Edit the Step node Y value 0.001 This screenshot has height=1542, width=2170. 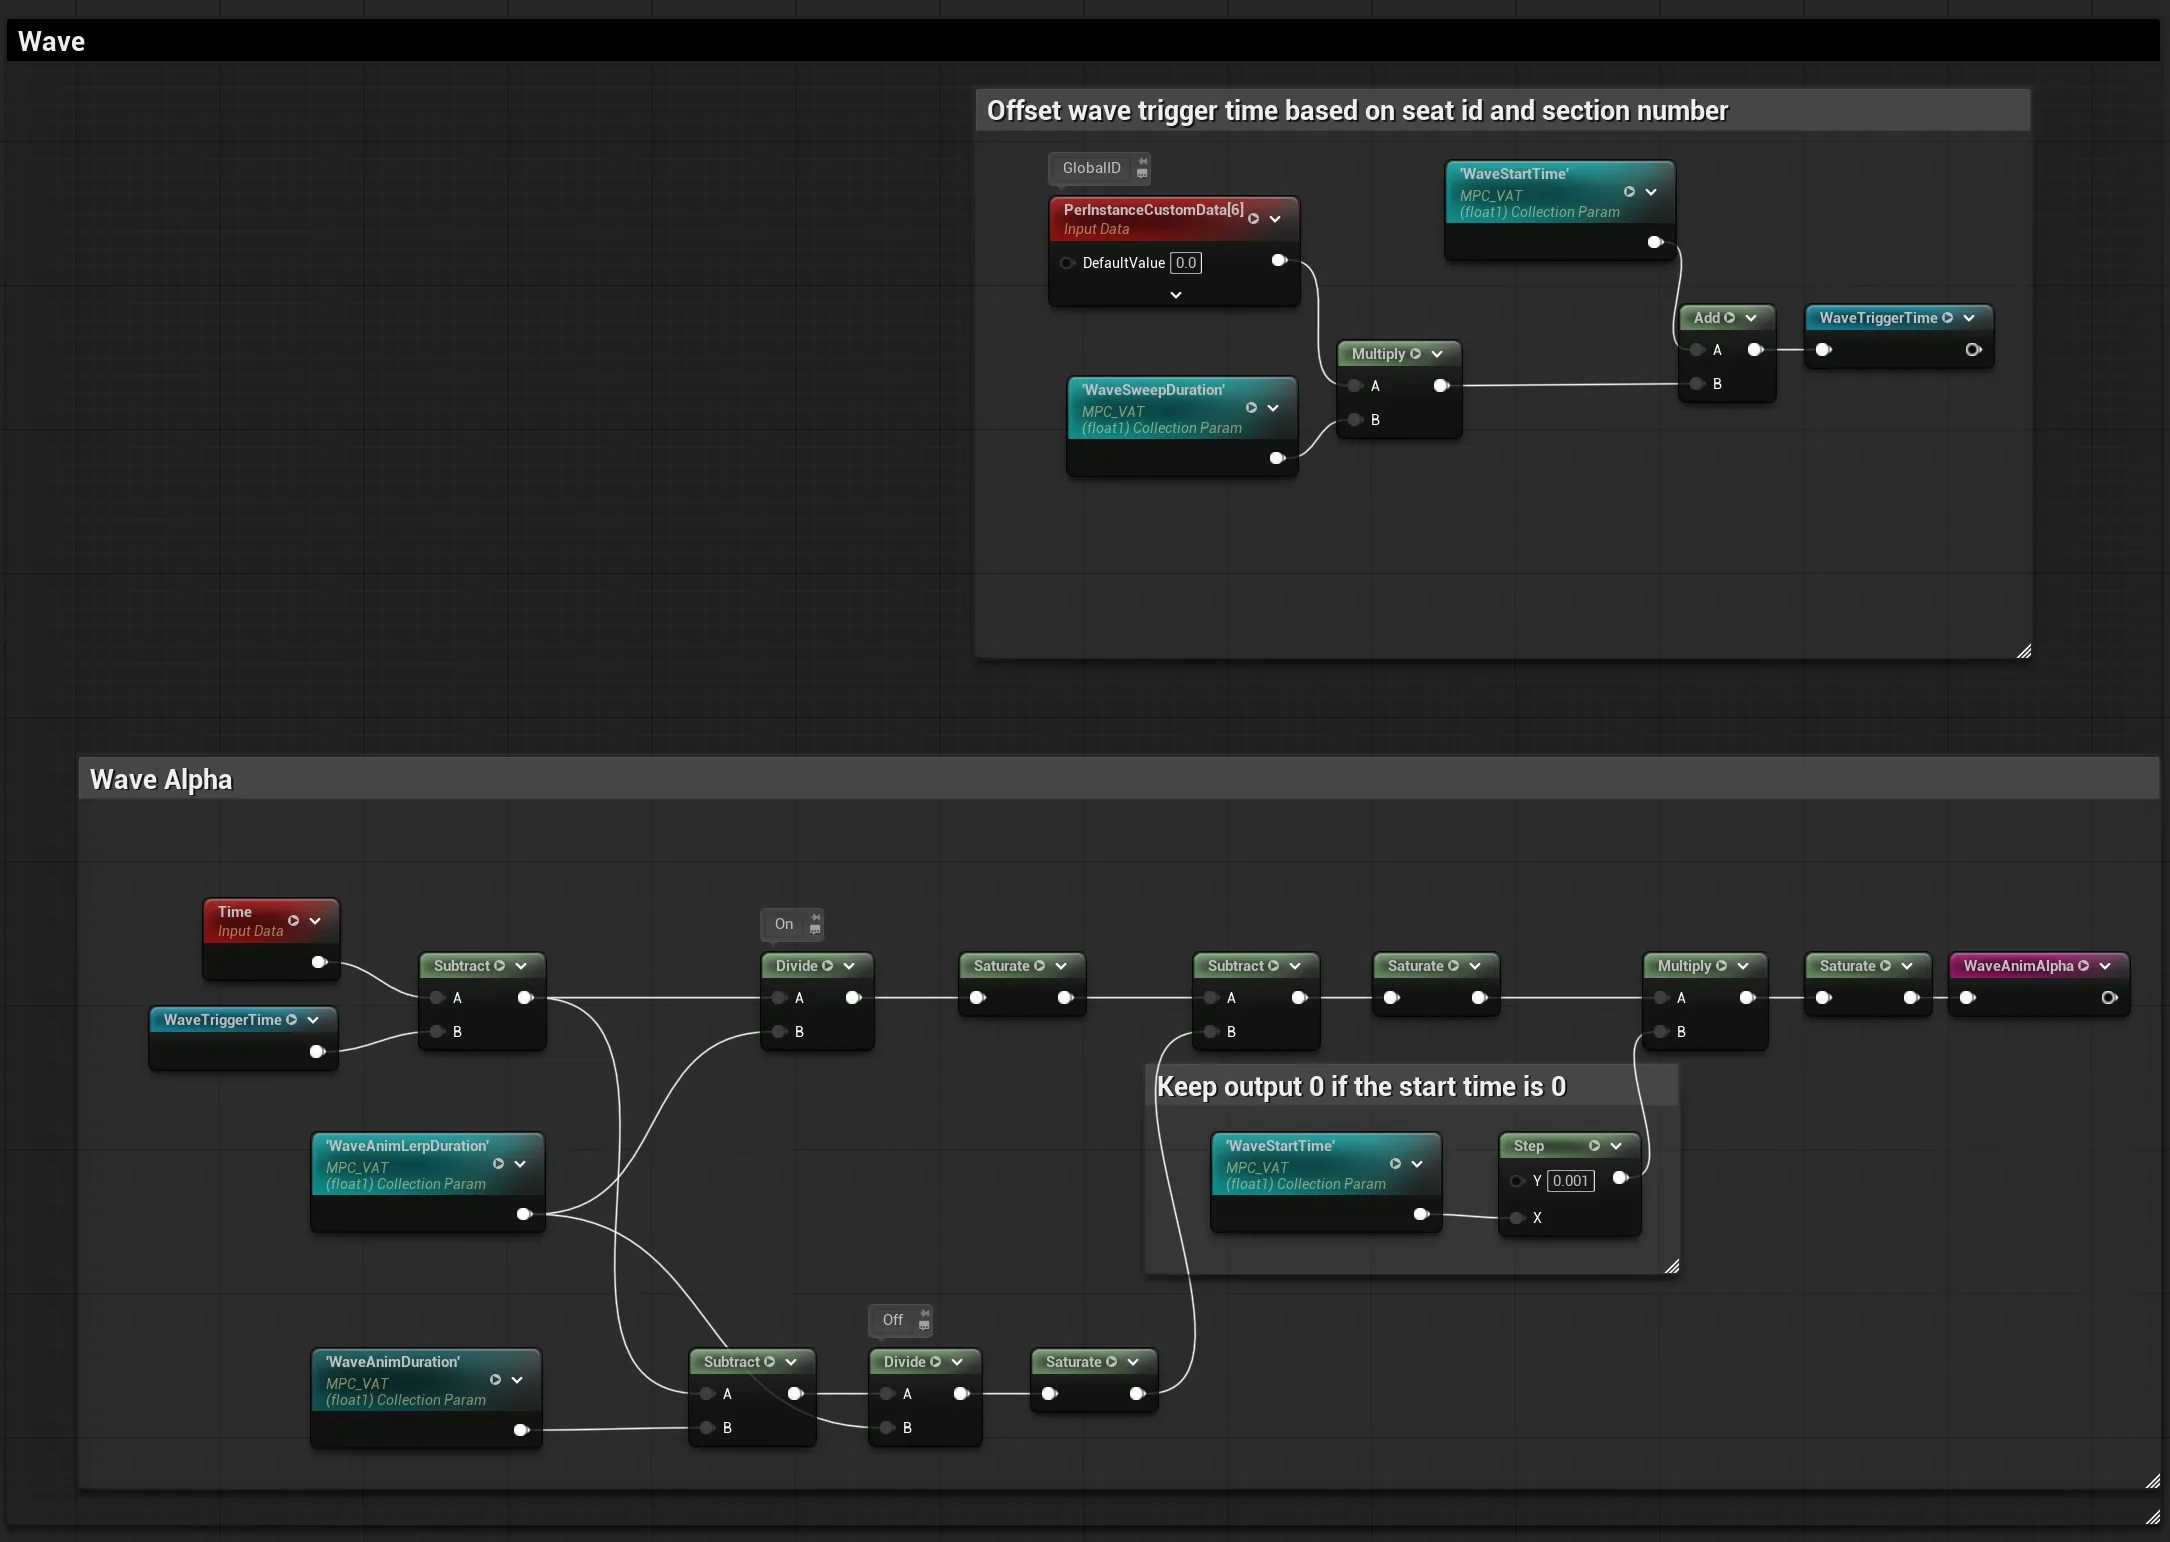point(1571,1181)
